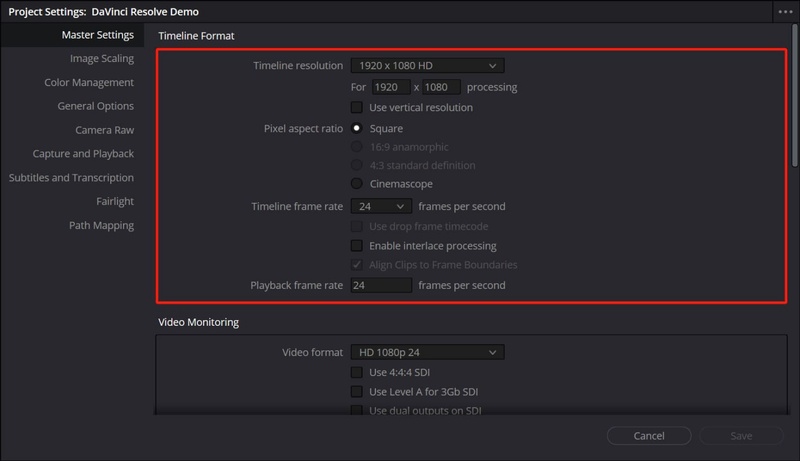Image resolution: width=800 pixels, height=461 pixels.
Task: Switch to Fairlight settings
Action: point(115,201)
